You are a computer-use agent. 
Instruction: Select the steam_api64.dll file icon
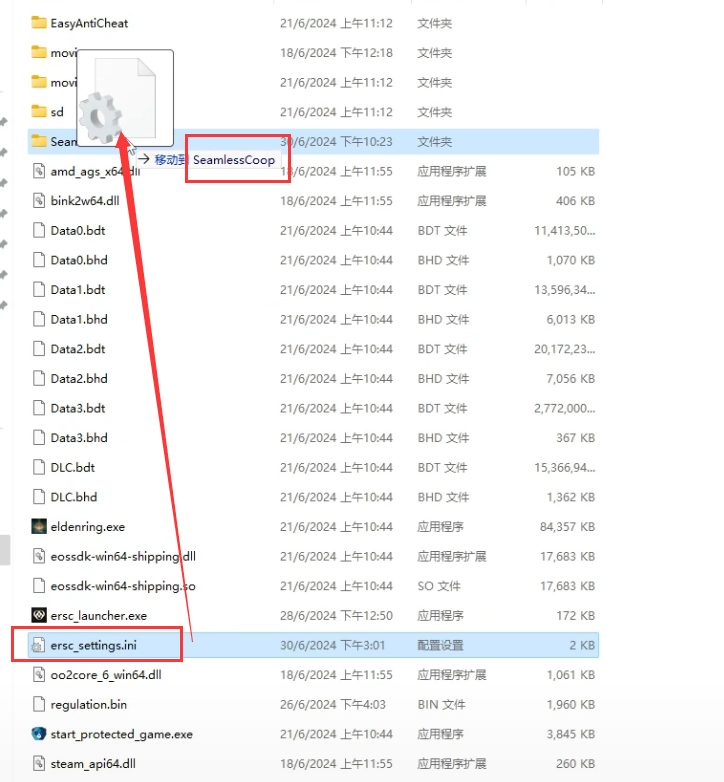point(39,764)
